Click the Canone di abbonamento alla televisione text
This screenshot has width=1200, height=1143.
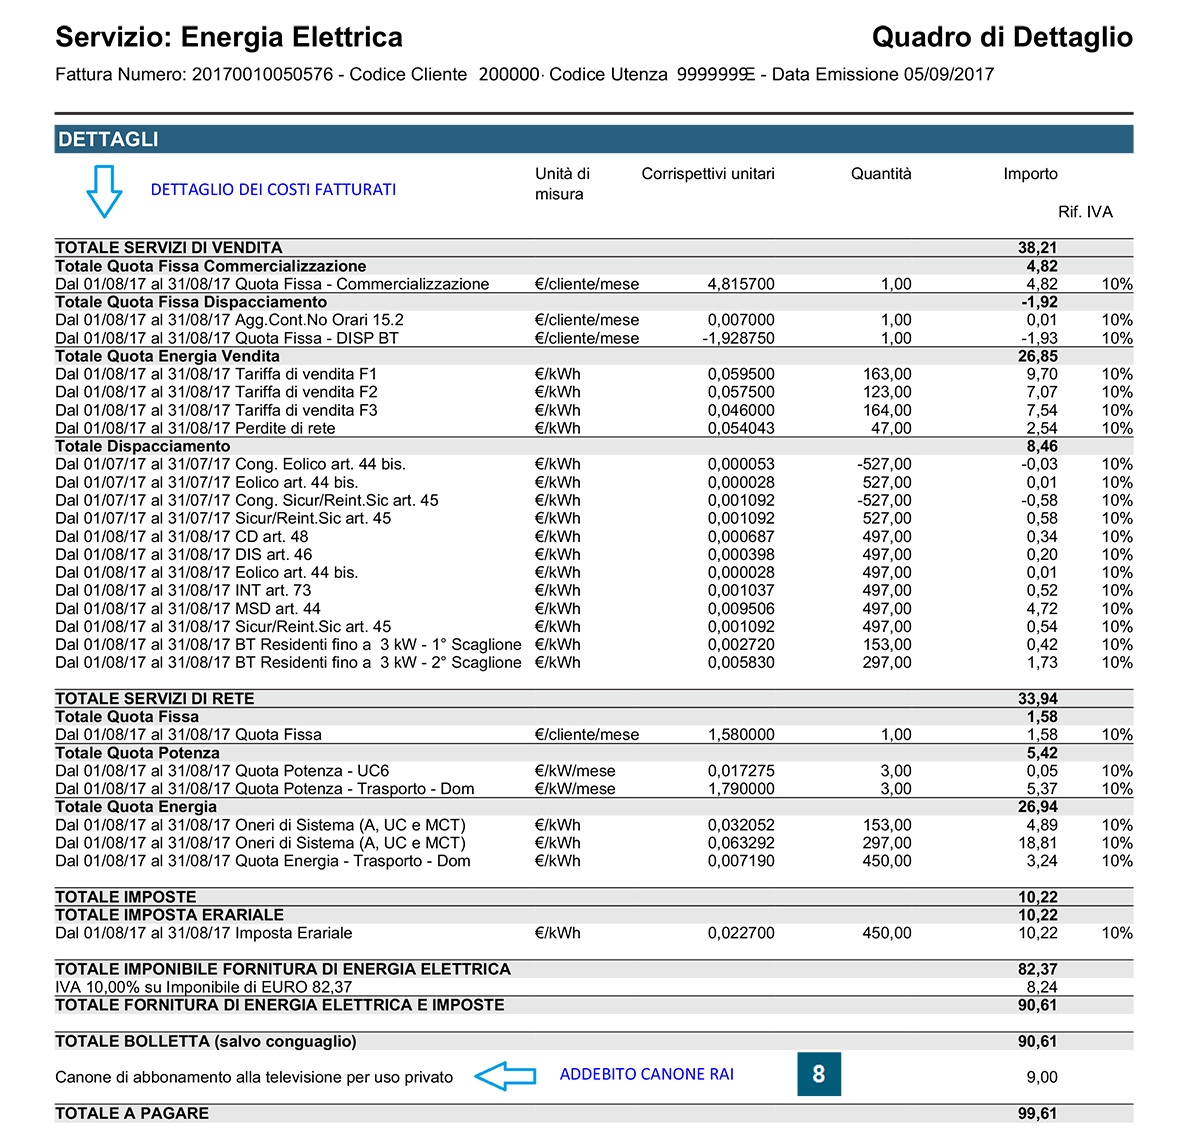pyautogui.click(x=254, y=1077)
